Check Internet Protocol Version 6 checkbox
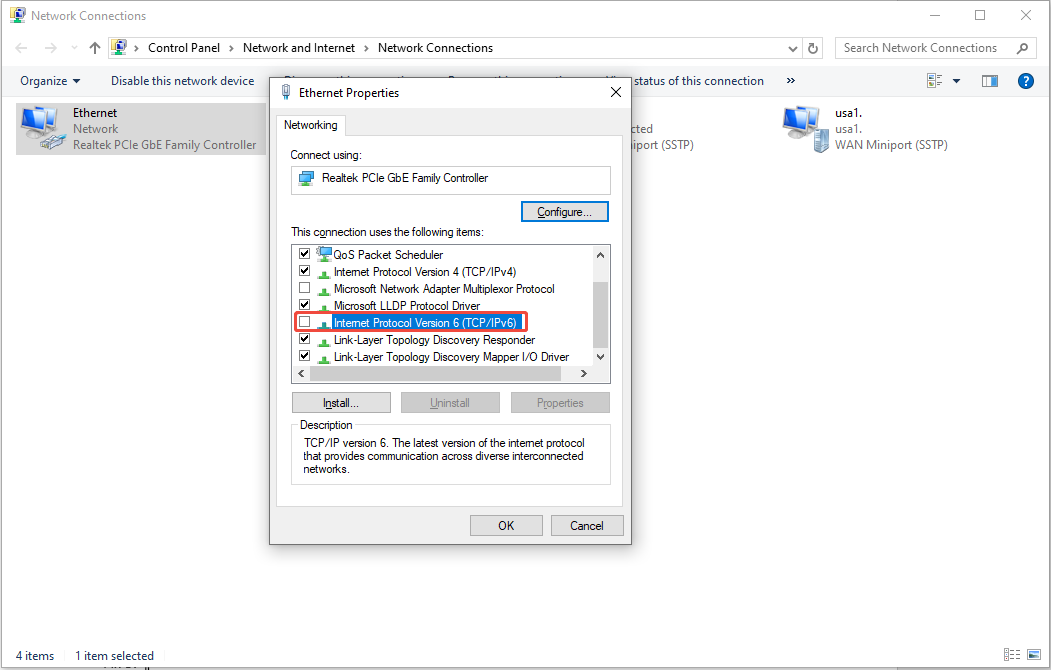This screenshot has width=1051, height=670. [304, 322]
